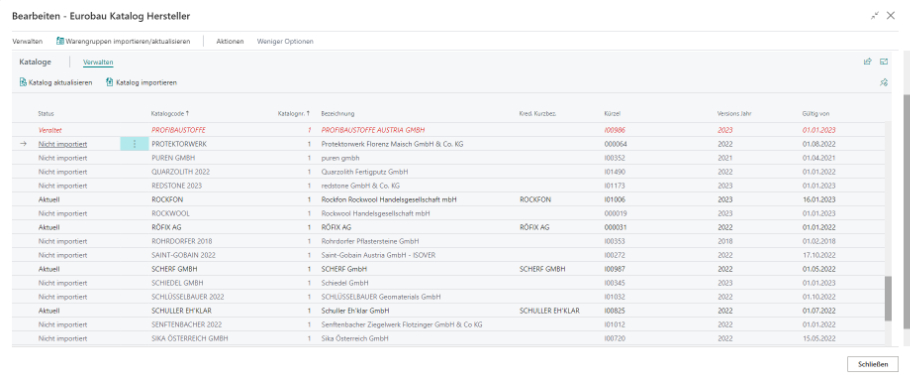Sort by the Katalognr. column header
This screenshot has height=382, width=910.
pos(294,113)
